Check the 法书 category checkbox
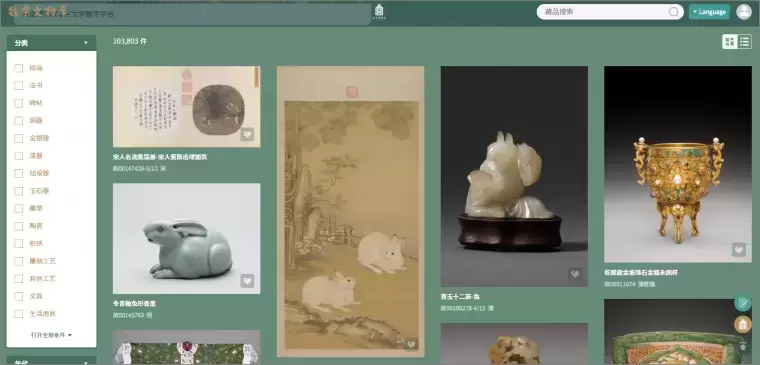The image size is (760, 365). click(x=18, y=86)
